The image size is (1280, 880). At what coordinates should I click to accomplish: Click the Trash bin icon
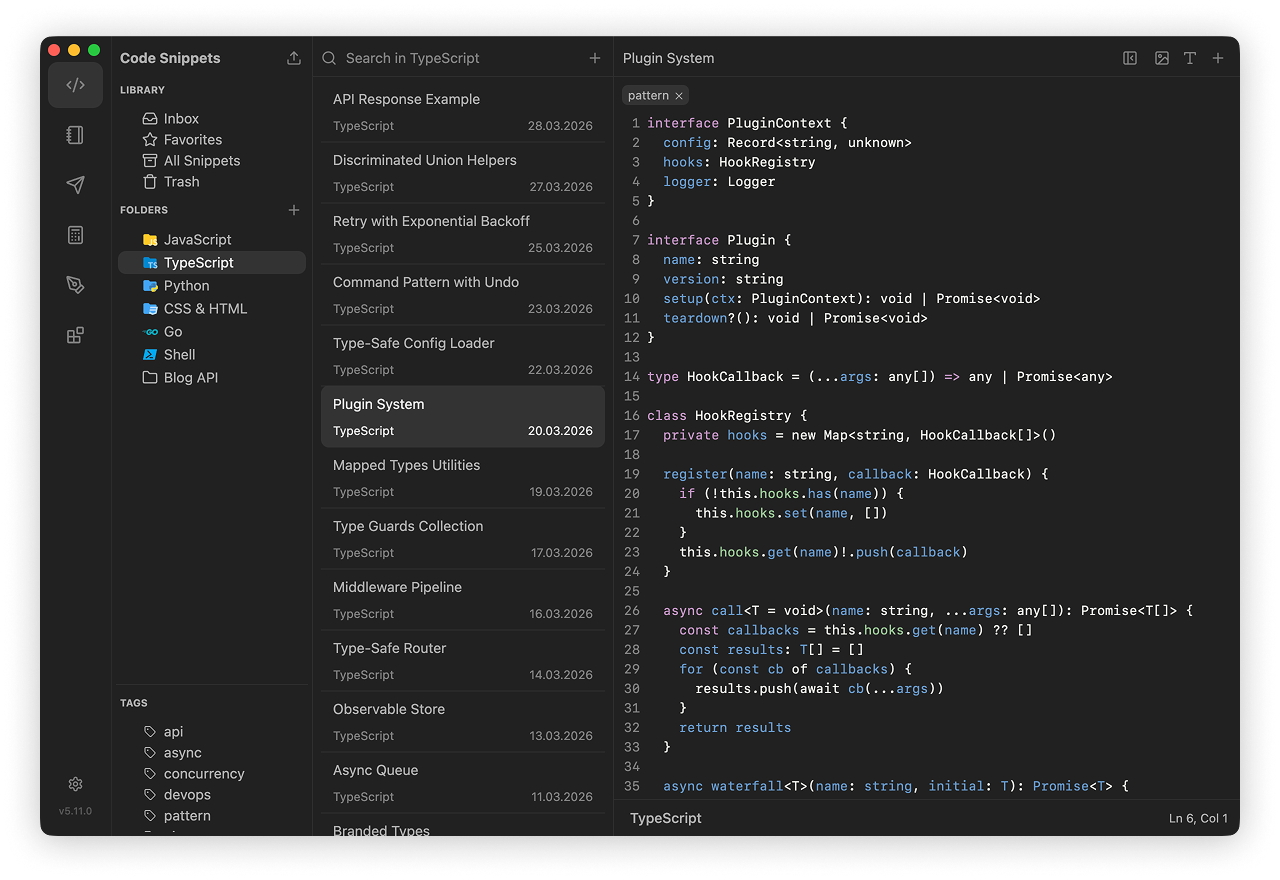(x=150, y=182)
